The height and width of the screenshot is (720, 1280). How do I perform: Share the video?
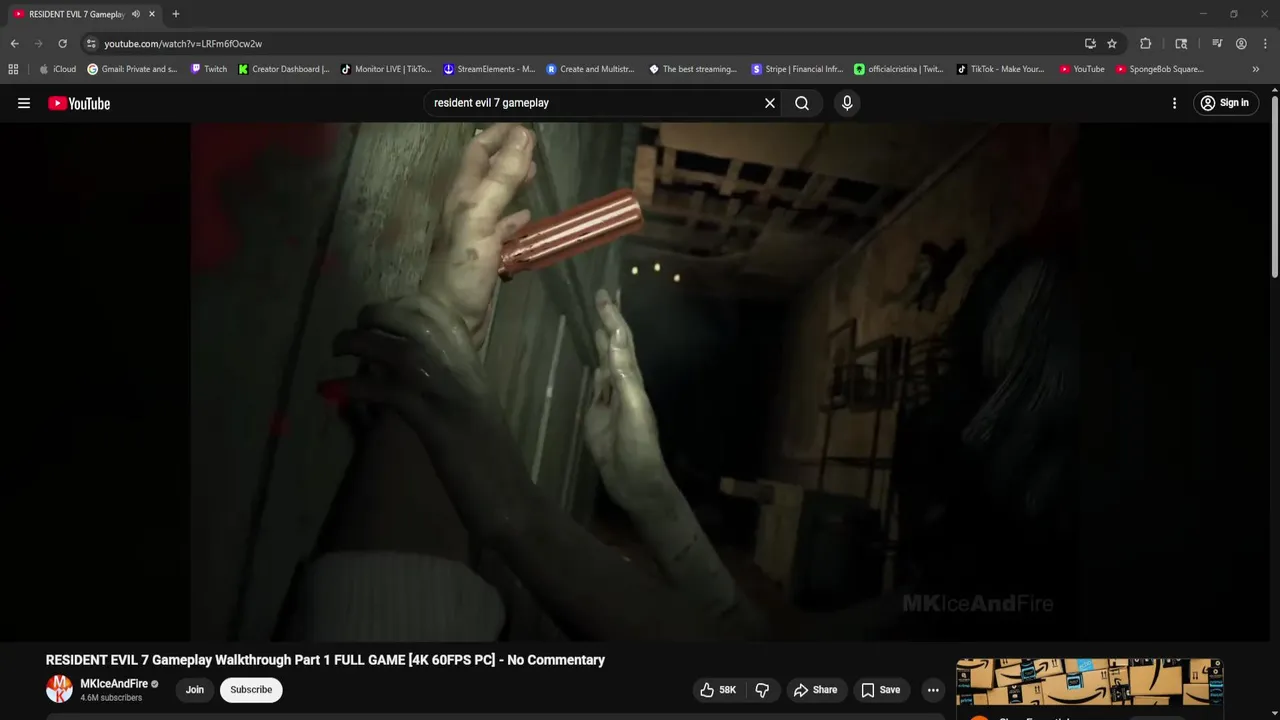coord(815,690)
